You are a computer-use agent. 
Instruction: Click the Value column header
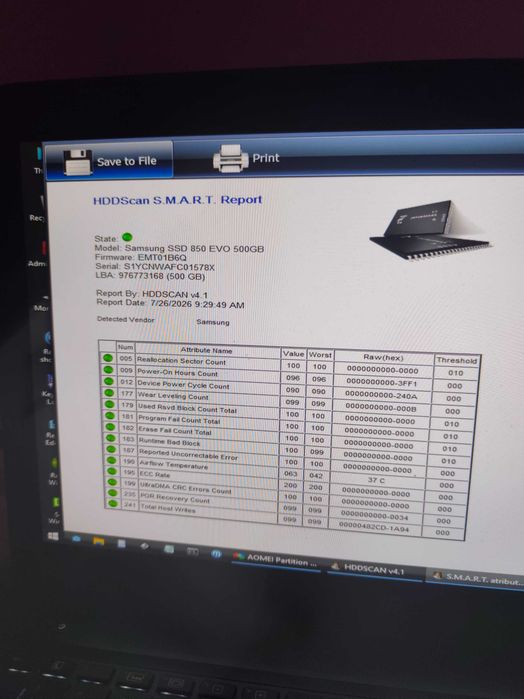tap(293, 354)
